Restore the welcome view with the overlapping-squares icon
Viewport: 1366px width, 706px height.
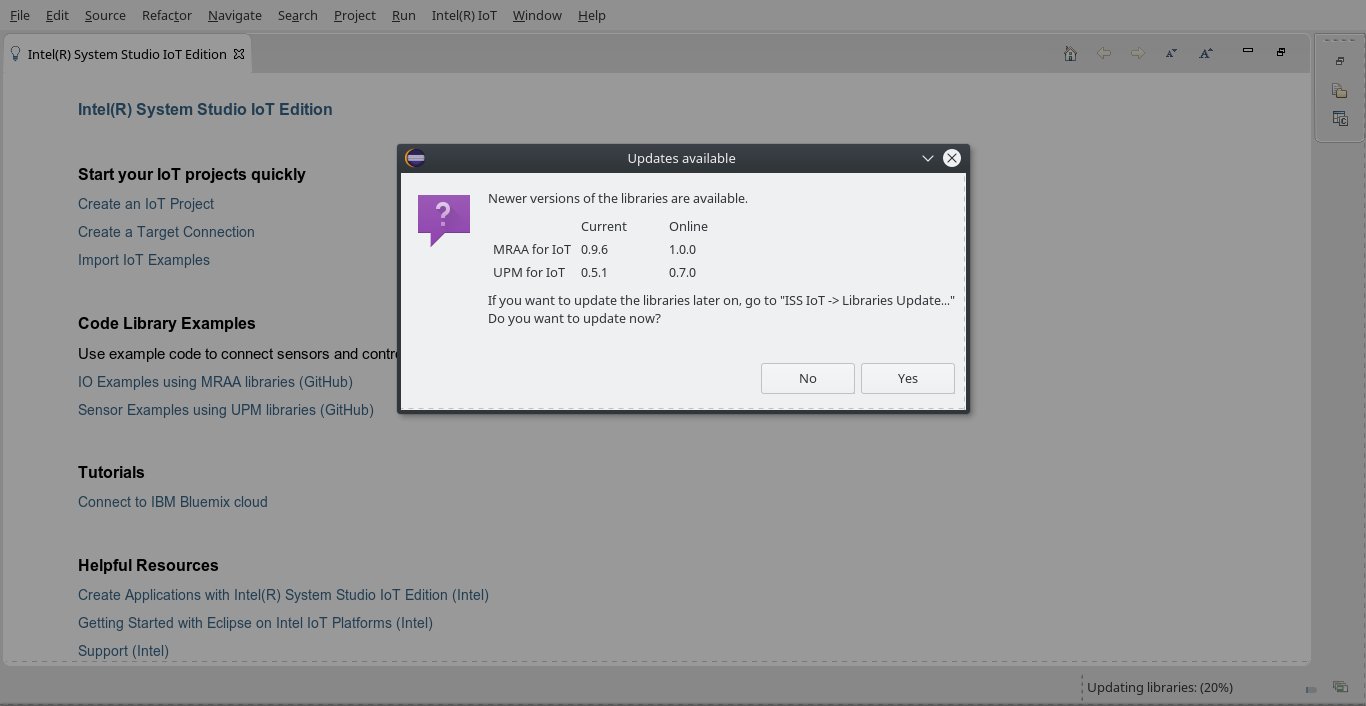[1281, 52]
